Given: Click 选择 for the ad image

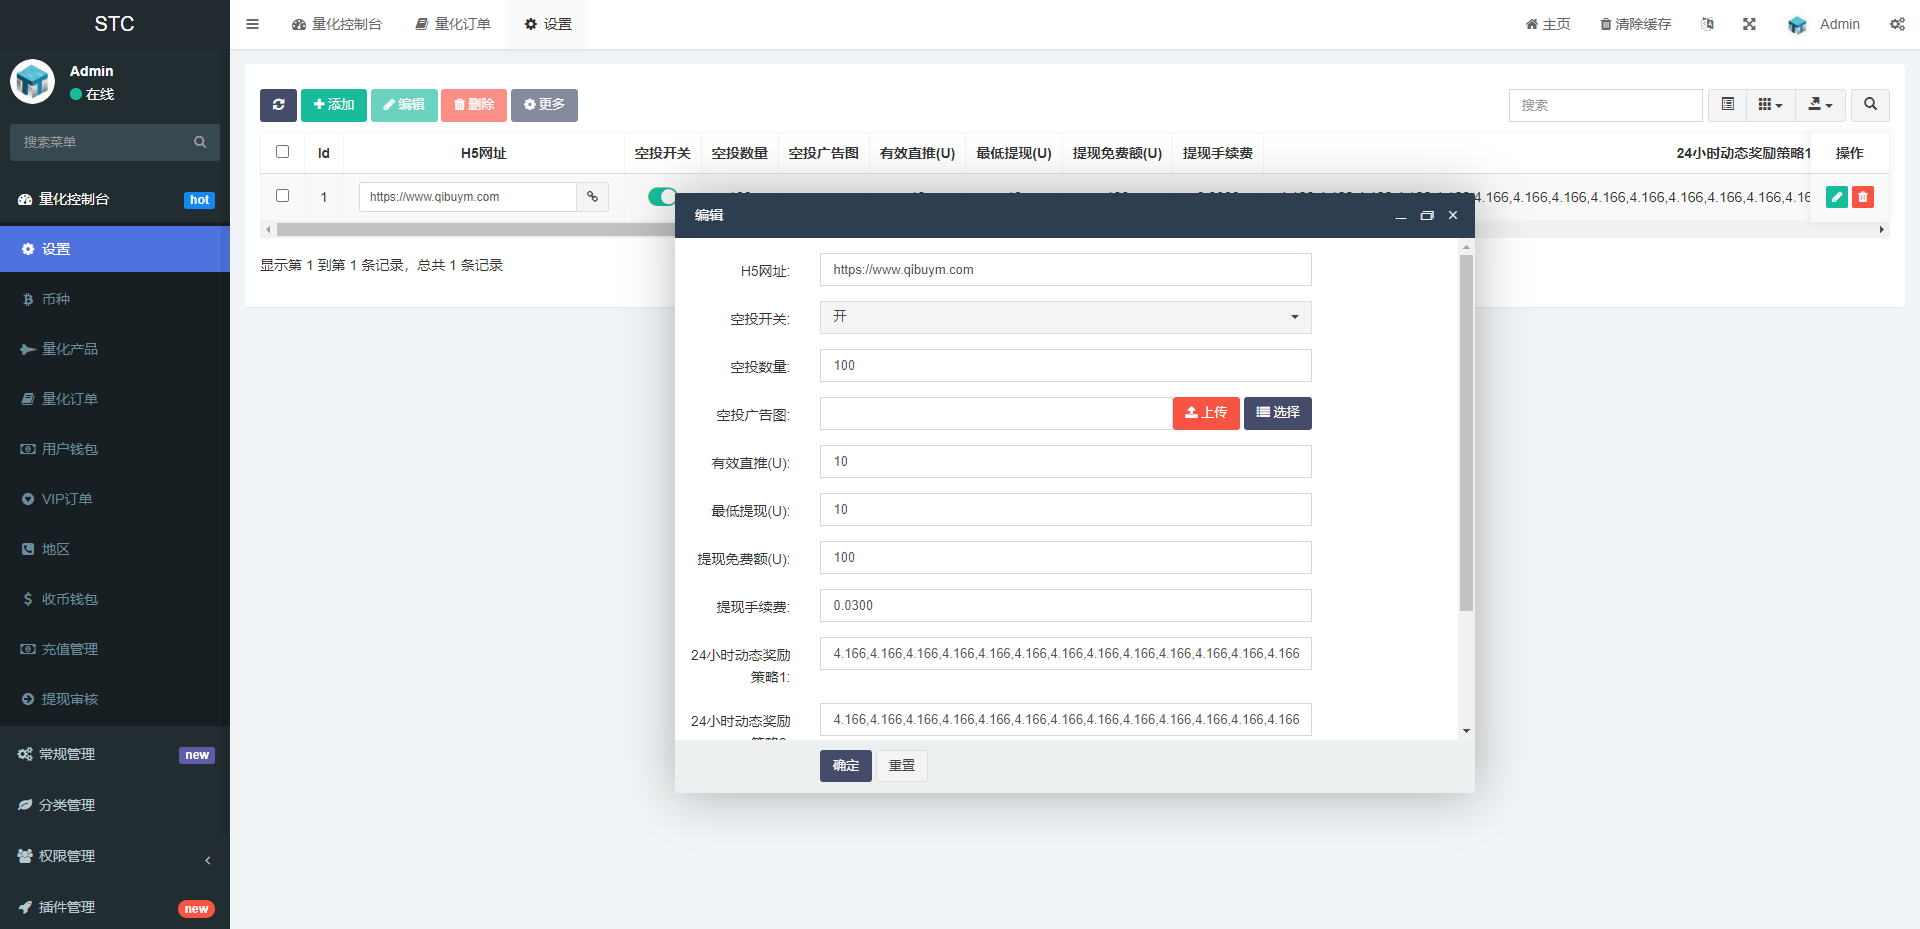Looking at the screenshot, I should pos(1278,413).
